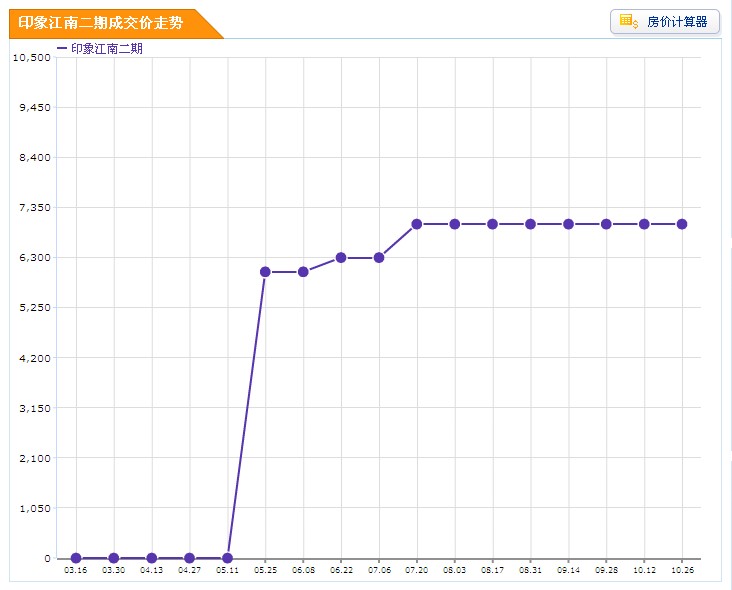The width and height of the screenshot is (732, 590).
Task: Click the data point at 05.11
Action: coord(227,558)
